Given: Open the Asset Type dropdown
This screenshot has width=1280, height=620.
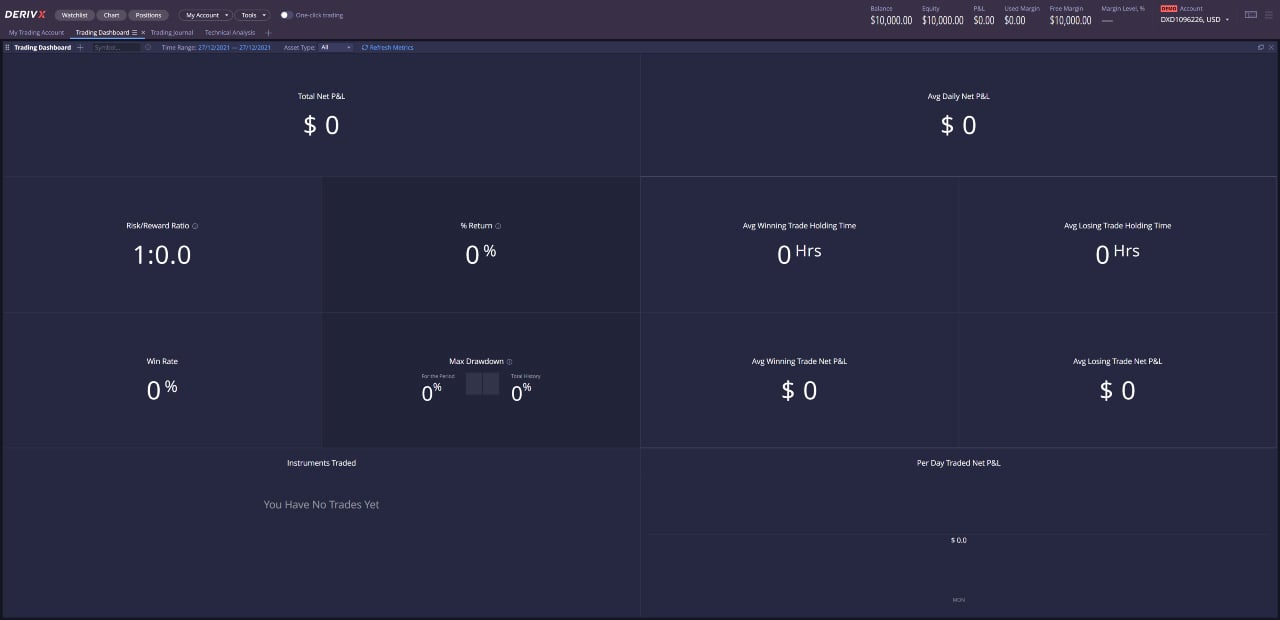Looking at the screenshot, I should click(335, 47).
